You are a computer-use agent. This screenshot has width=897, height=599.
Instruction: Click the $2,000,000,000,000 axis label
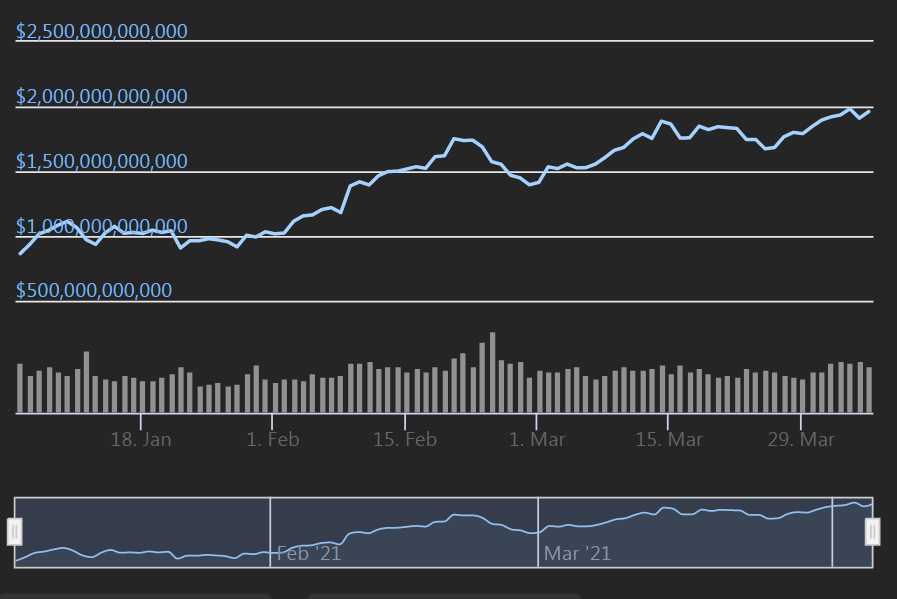tap(102, 96)
